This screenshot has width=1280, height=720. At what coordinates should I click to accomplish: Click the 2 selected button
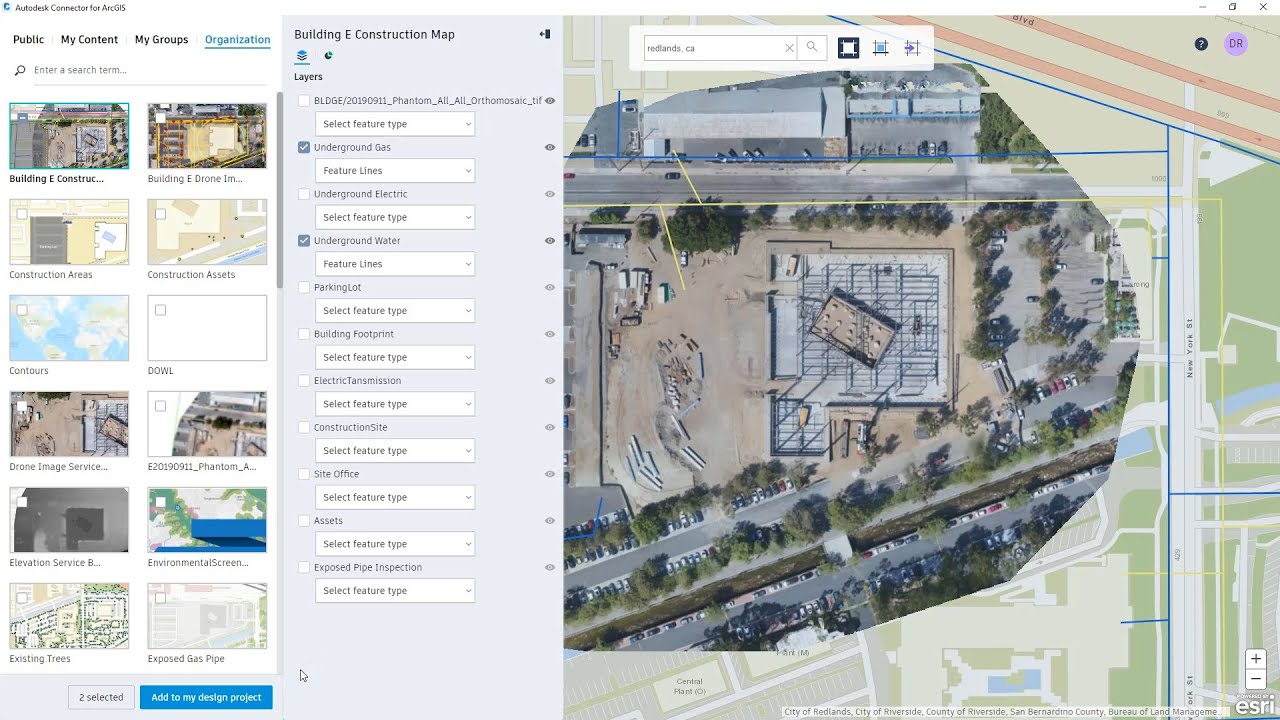(x=101, y=697)
